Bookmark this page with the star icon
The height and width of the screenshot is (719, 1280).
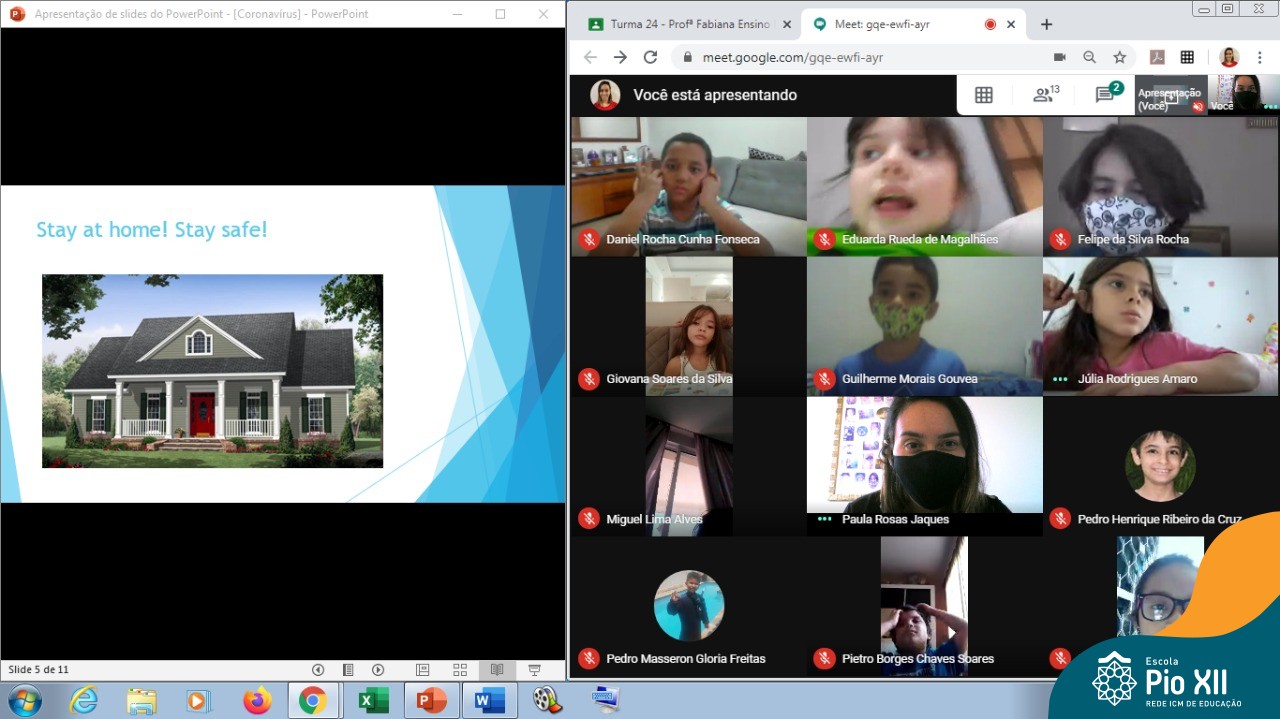[x=1119, y=57]
